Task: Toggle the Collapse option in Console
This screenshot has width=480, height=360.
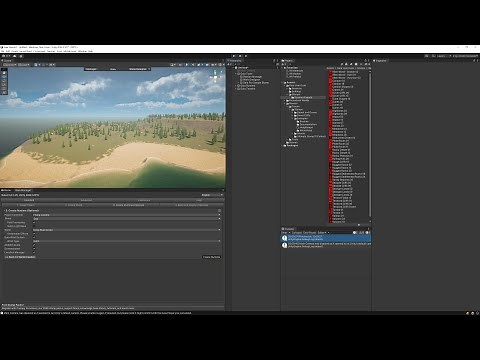Action: [297, 232]
